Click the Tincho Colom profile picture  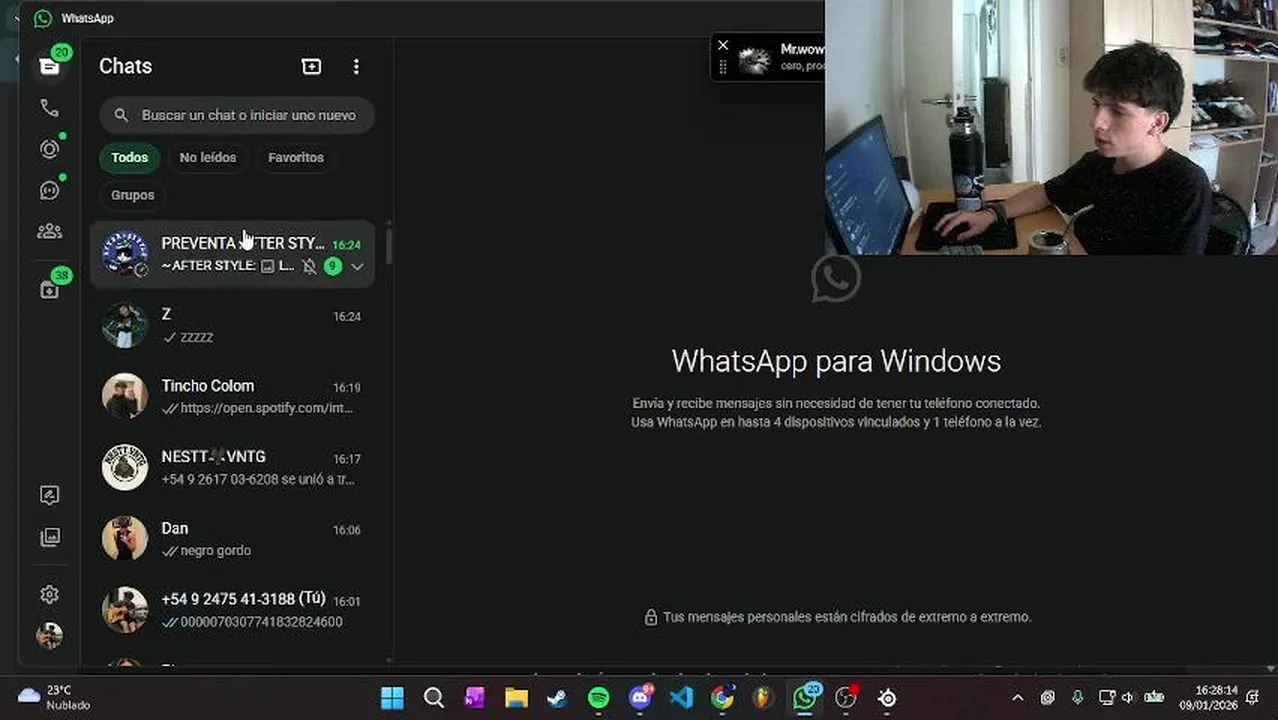pos(125,396)
